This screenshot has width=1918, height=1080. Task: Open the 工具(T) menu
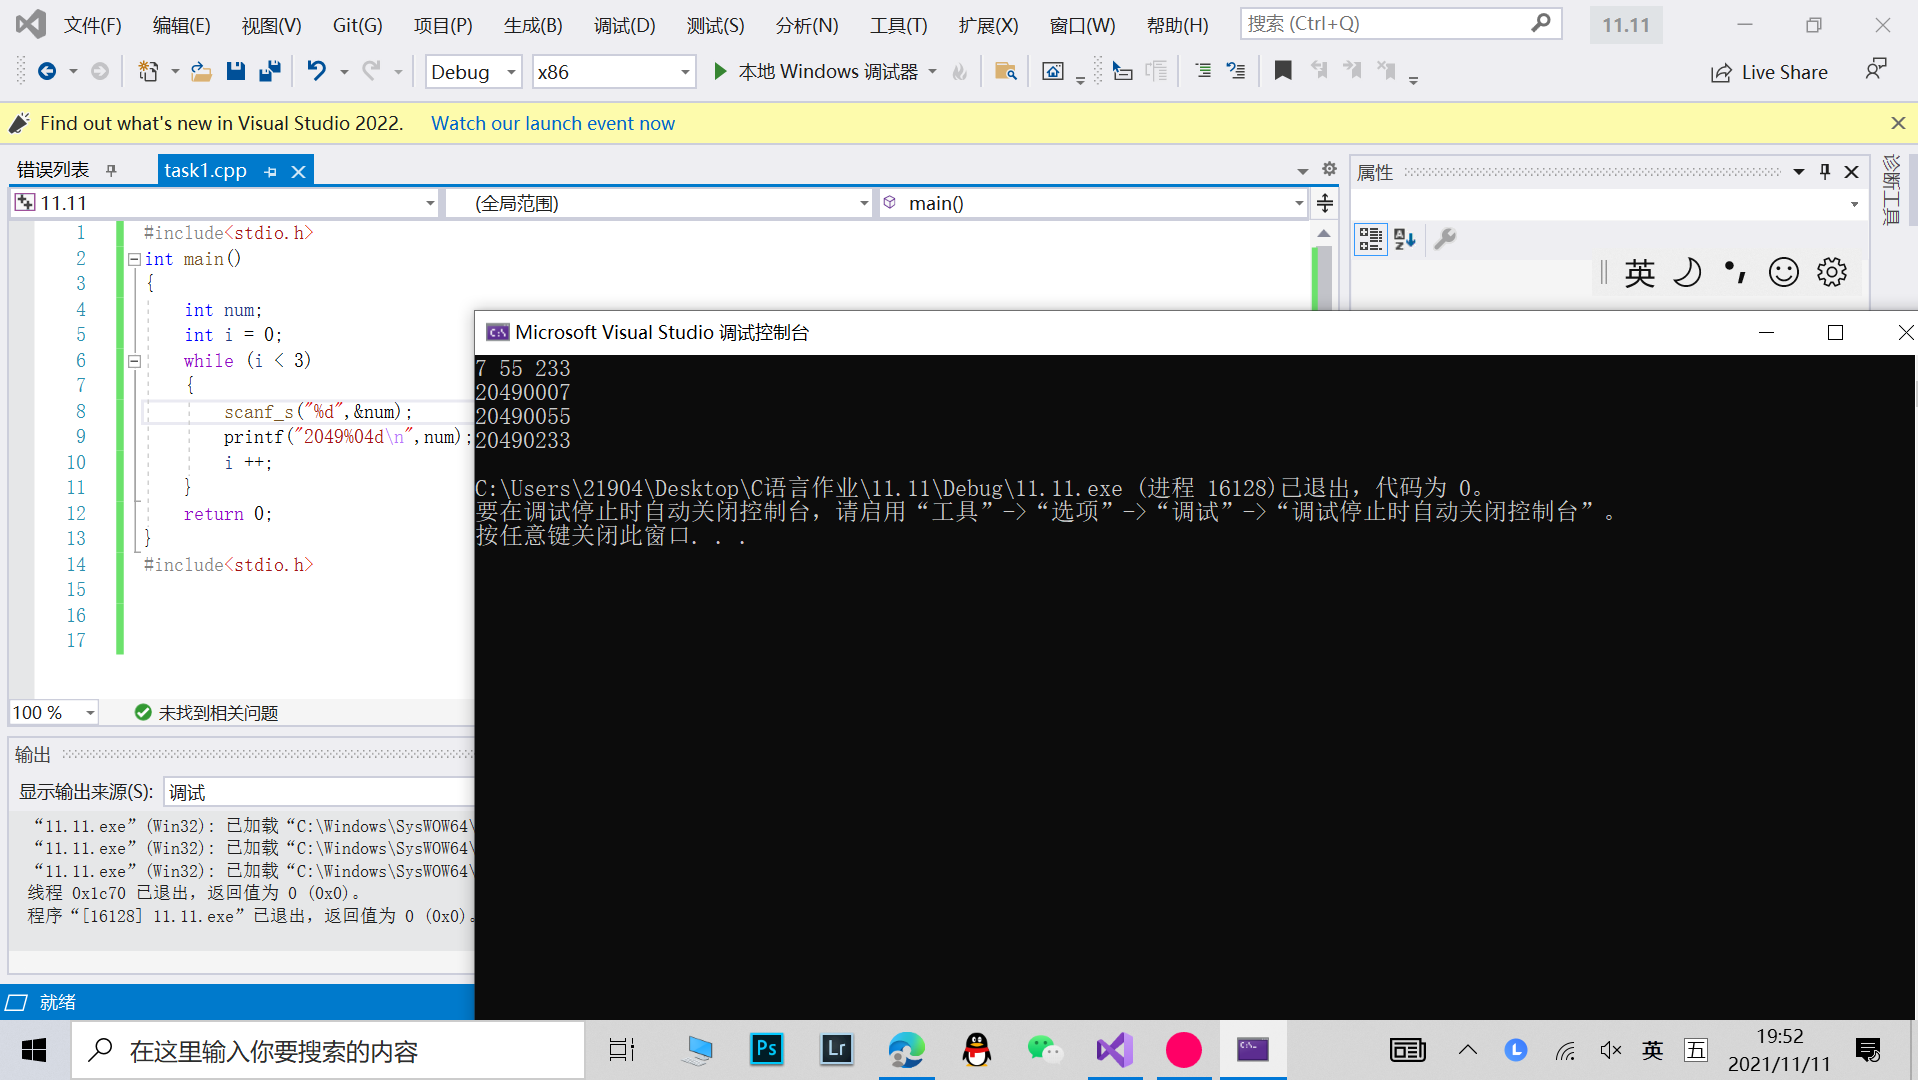pyautogui.click(x=899, y=25)
